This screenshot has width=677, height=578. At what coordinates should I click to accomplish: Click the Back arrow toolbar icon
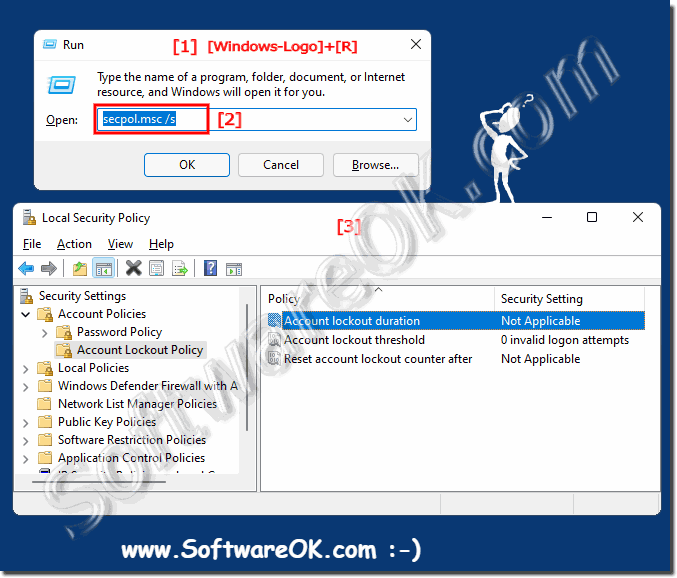pos(26,268)
